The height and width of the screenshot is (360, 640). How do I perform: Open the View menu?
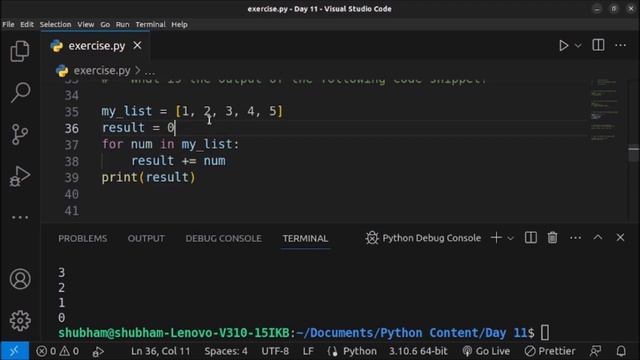click(86, 24)
